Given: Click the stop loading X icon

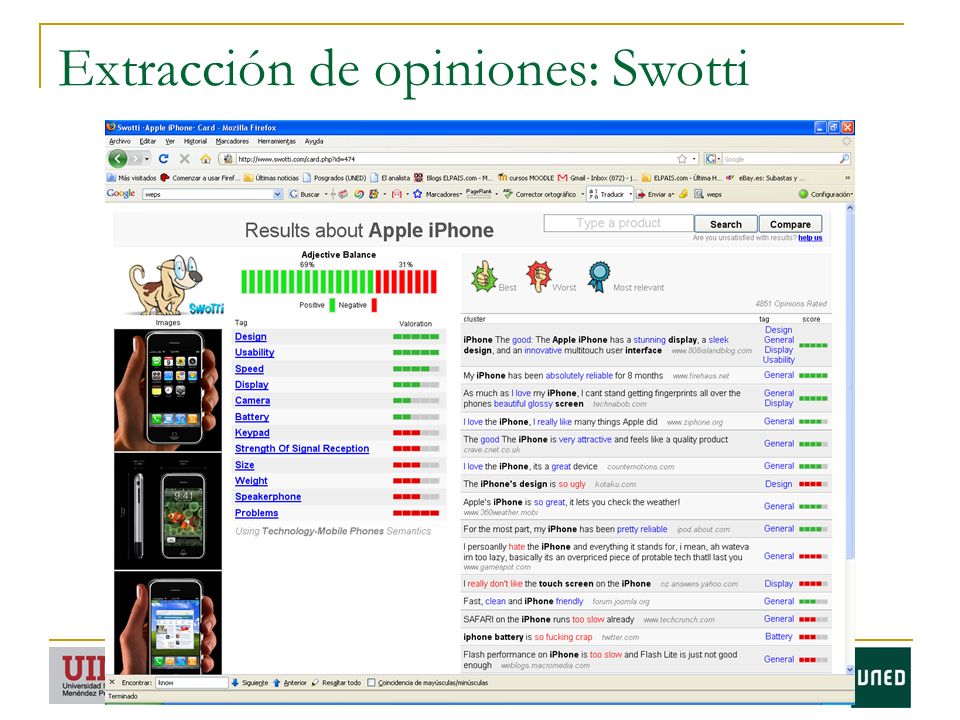Looking at the screenshot, I should pos(184,159).
